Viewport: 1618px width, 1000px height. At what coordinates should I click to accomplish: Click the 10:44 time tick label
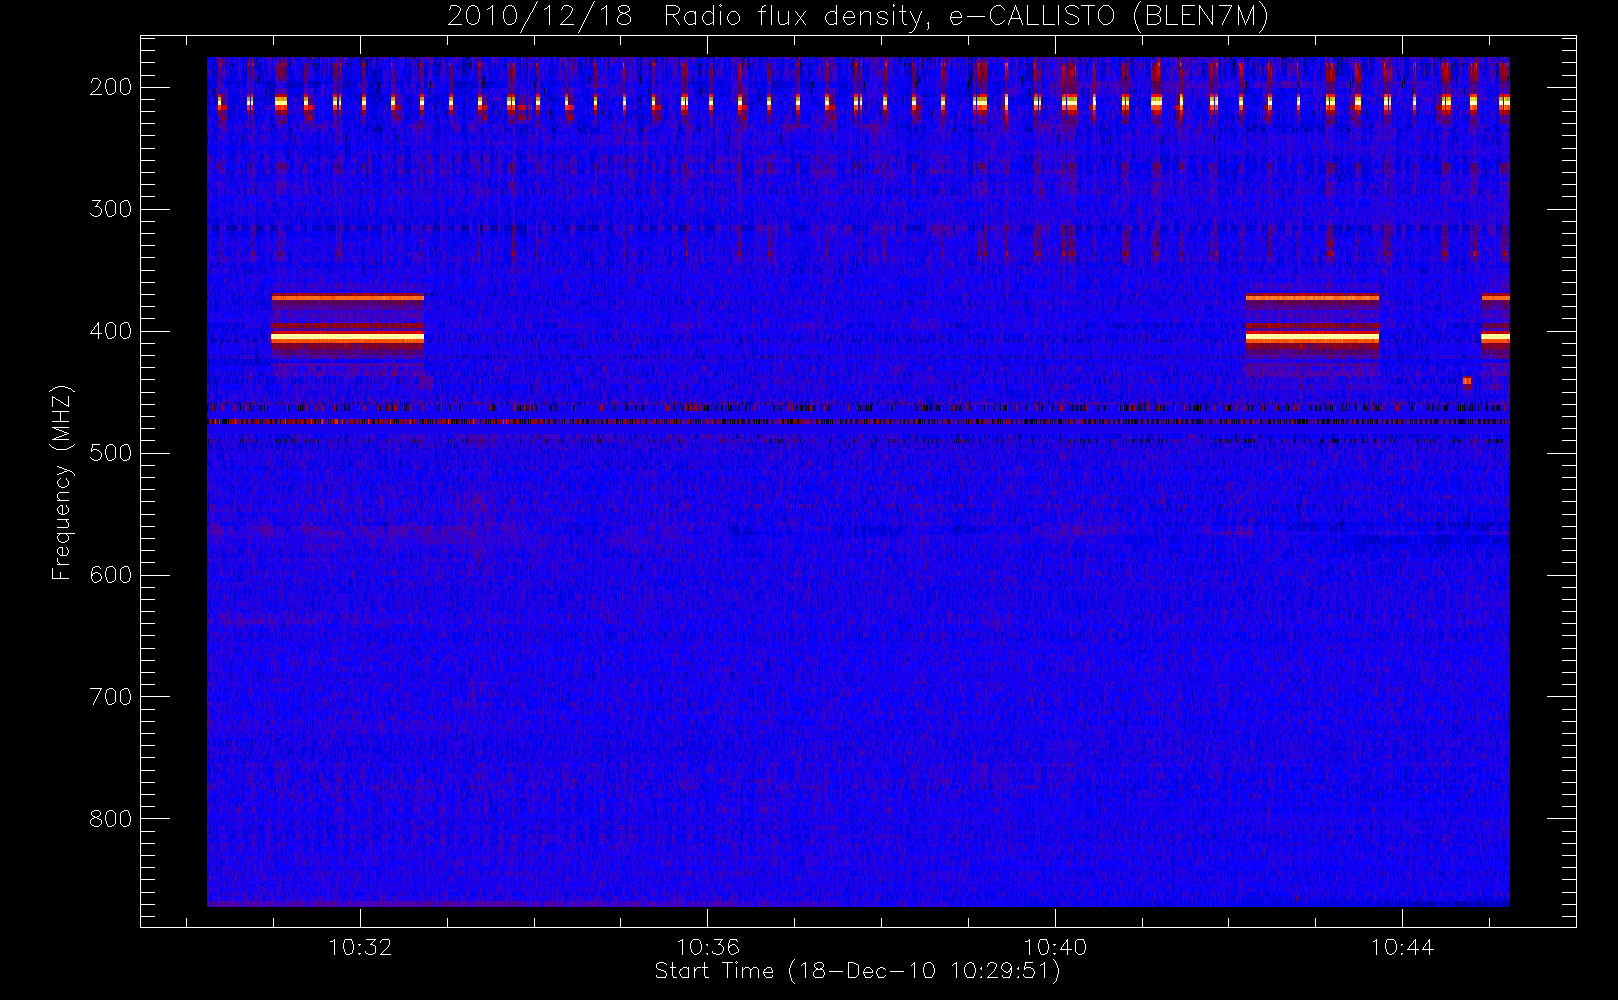[x=1402, y=947]
